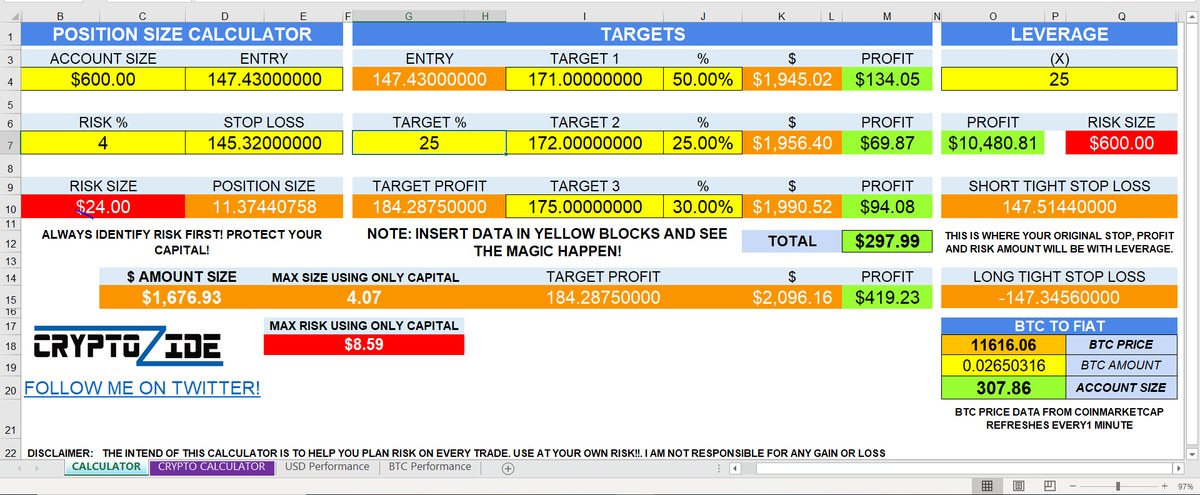Screen dimensions: 1200x495
Task: Select BTC price cell 11616.06
Action: pos(1003,344)
